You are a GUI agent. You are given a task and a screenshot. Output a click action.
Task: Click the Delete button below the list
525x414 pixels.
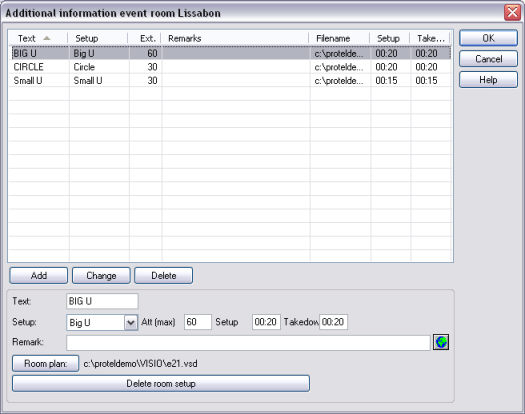[163, 275]
